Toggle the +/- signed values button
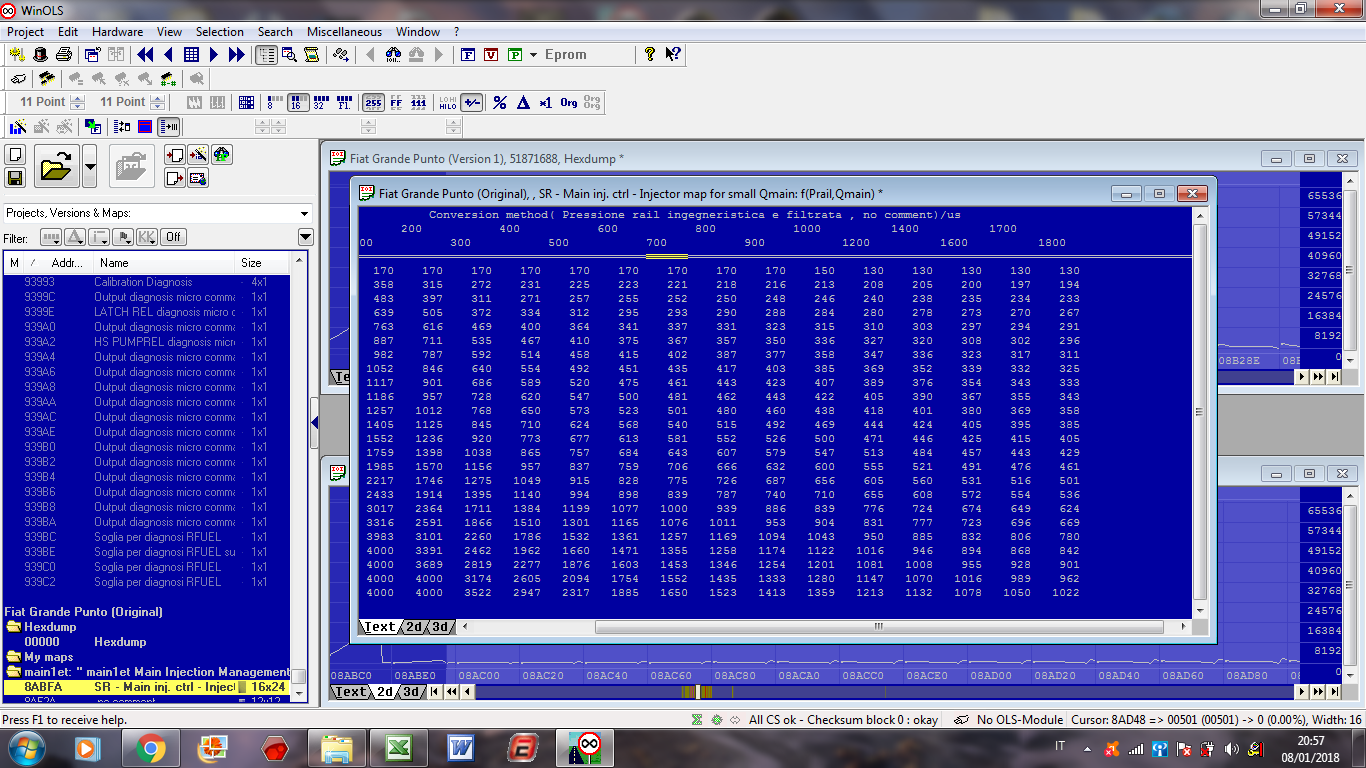Viewport: 1366px width, 768px height. pos(472,102)
